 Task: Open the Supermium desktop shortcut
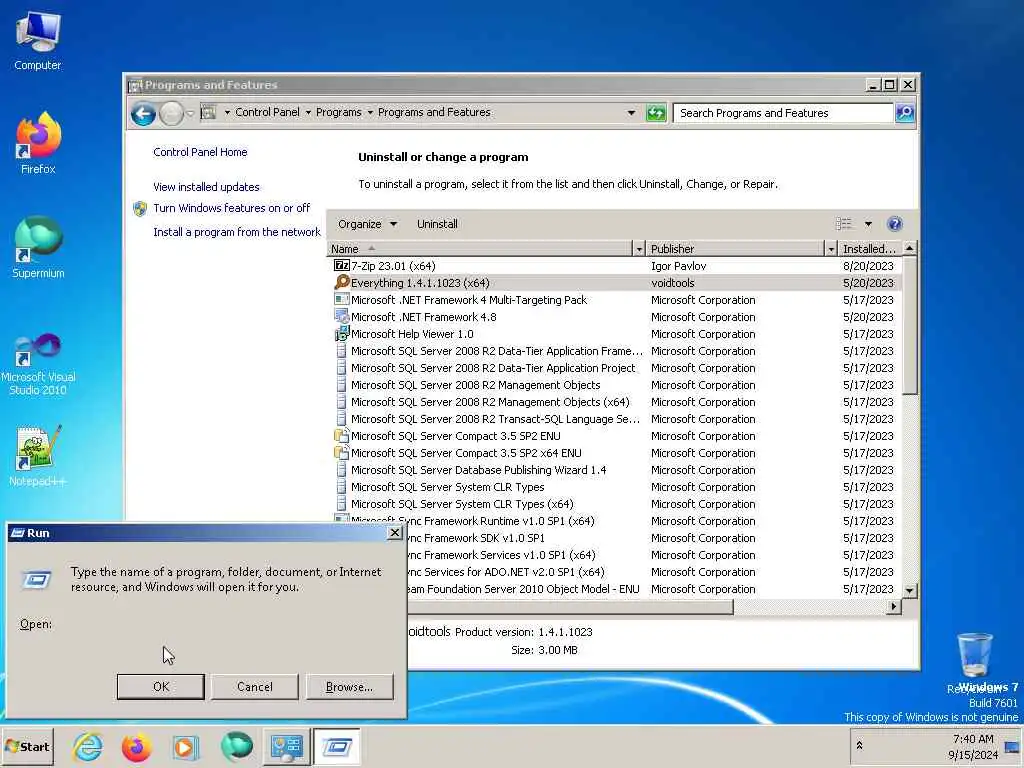coord(38,248)
